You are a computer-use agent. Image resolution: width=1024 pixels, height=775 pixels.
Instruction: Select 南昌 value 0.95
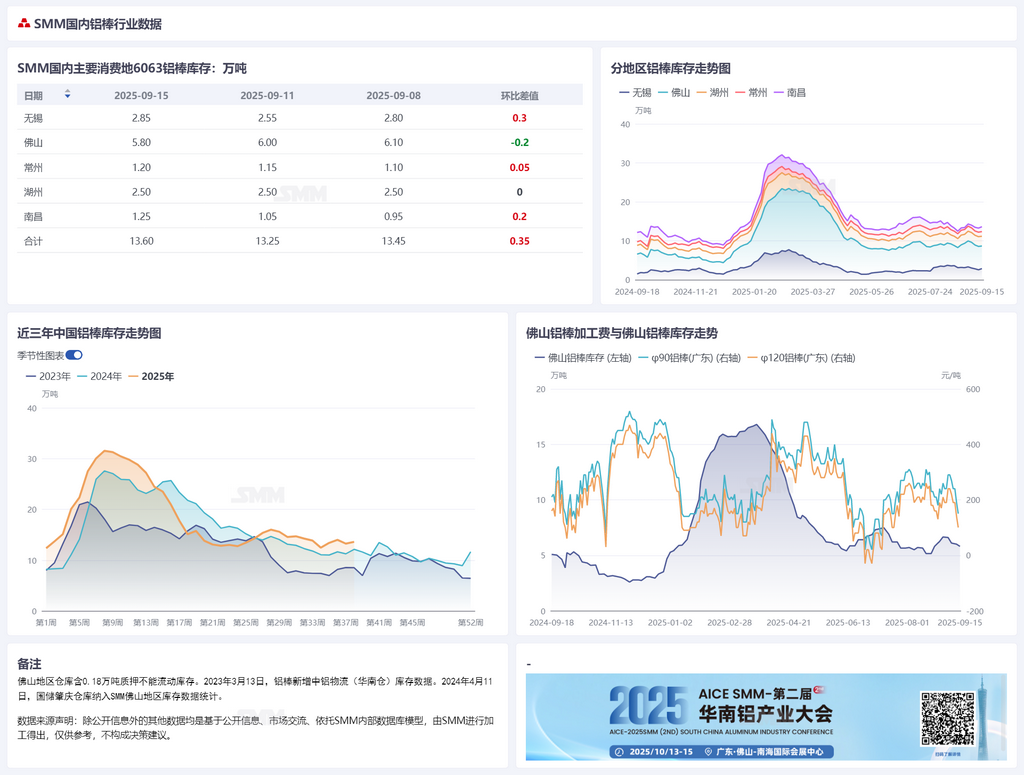click(x=393, y=216)
